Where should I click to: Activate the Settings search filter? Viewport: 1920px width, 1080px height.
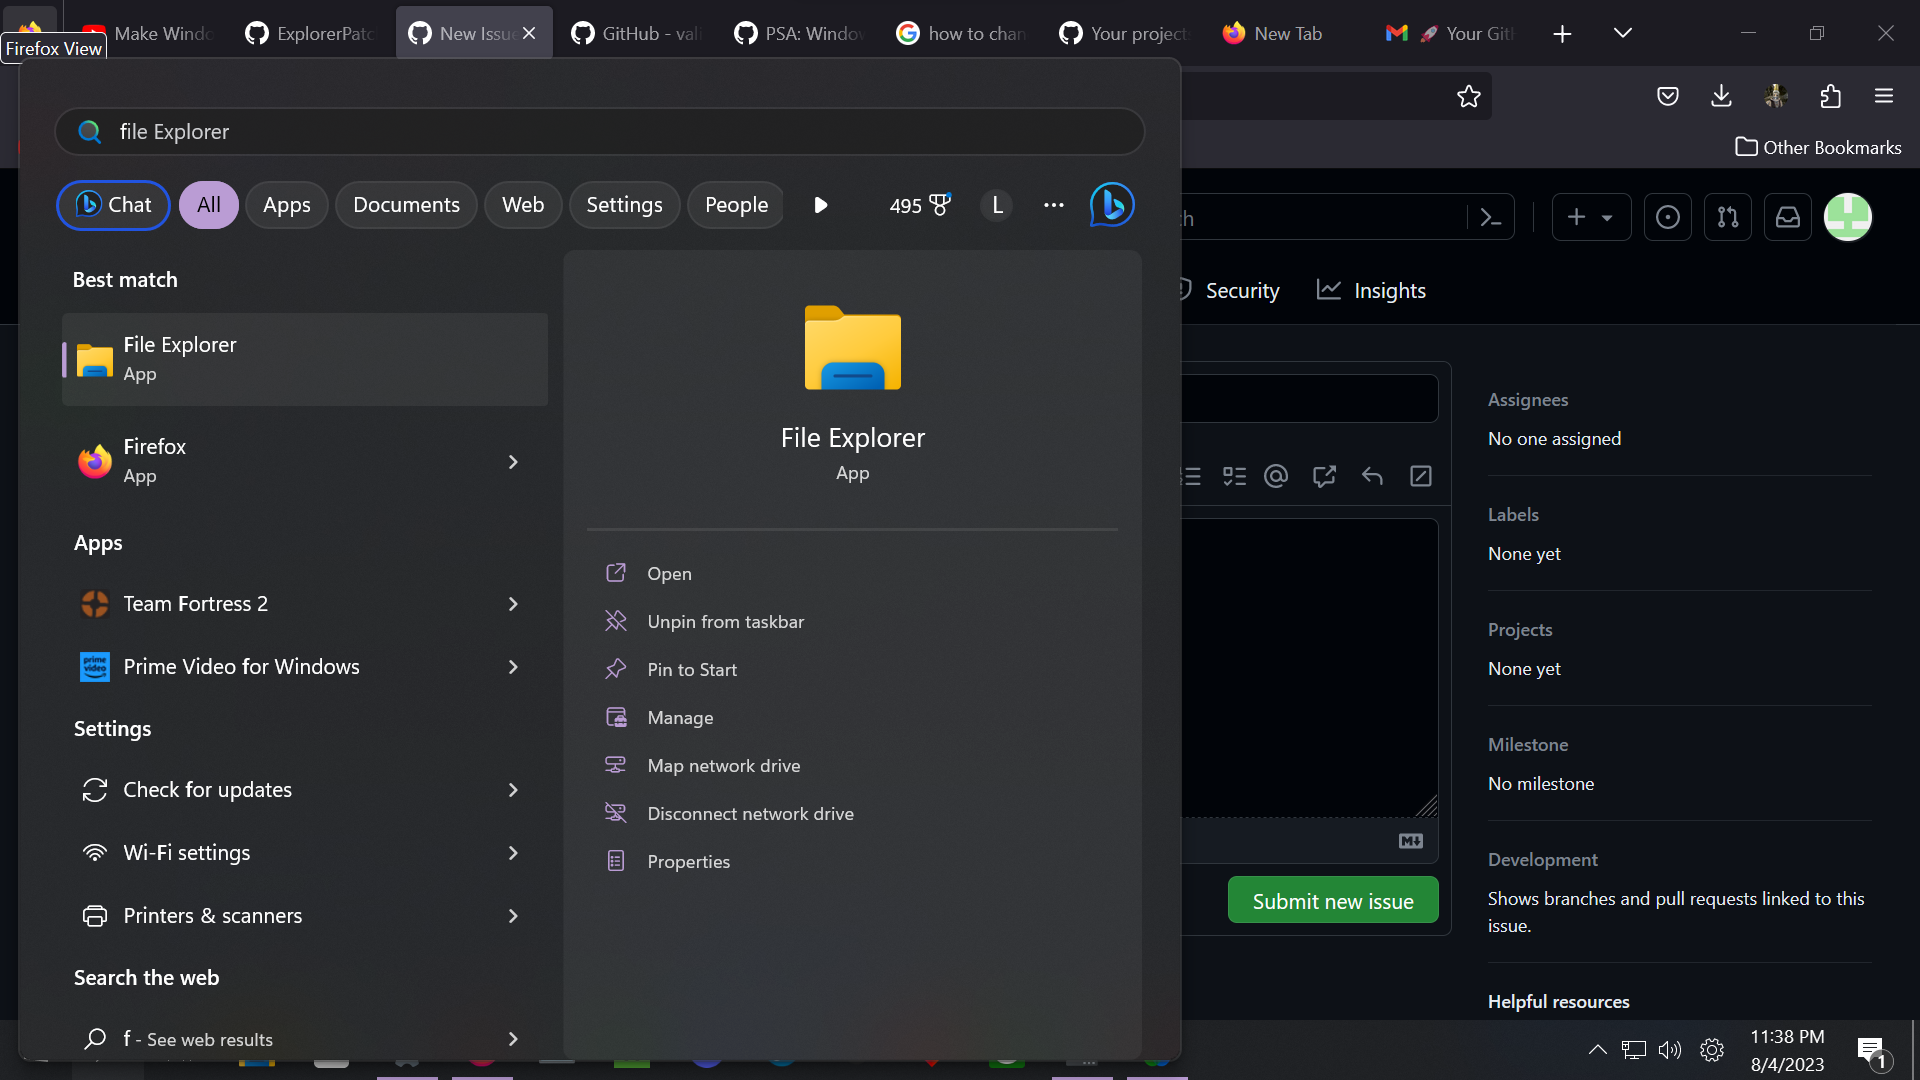pyautogui.click(x=624, y=205)
